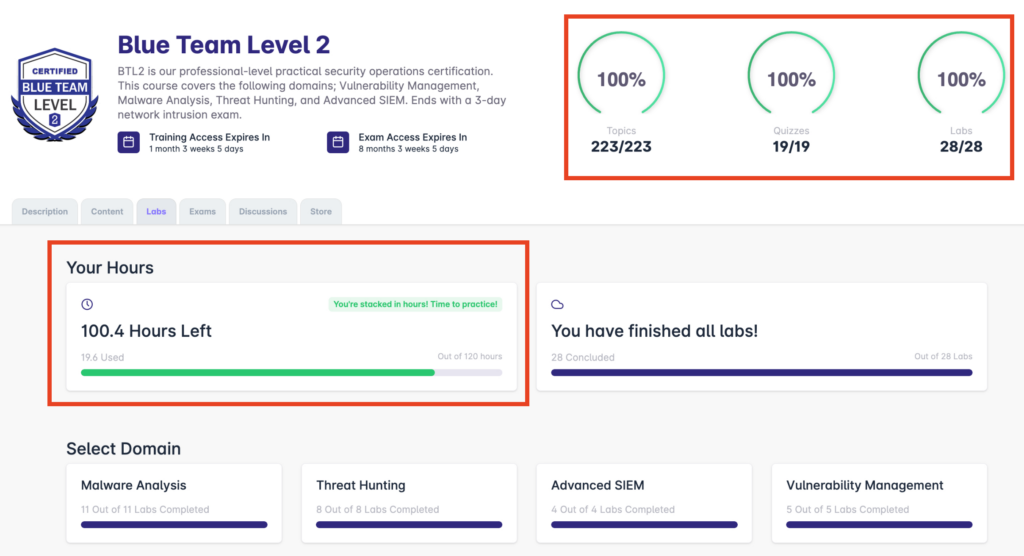Click the Certified Blue Team Level 2 badge
The width and height of the screenshot is (1024, 556).
(x=55, y=95)
